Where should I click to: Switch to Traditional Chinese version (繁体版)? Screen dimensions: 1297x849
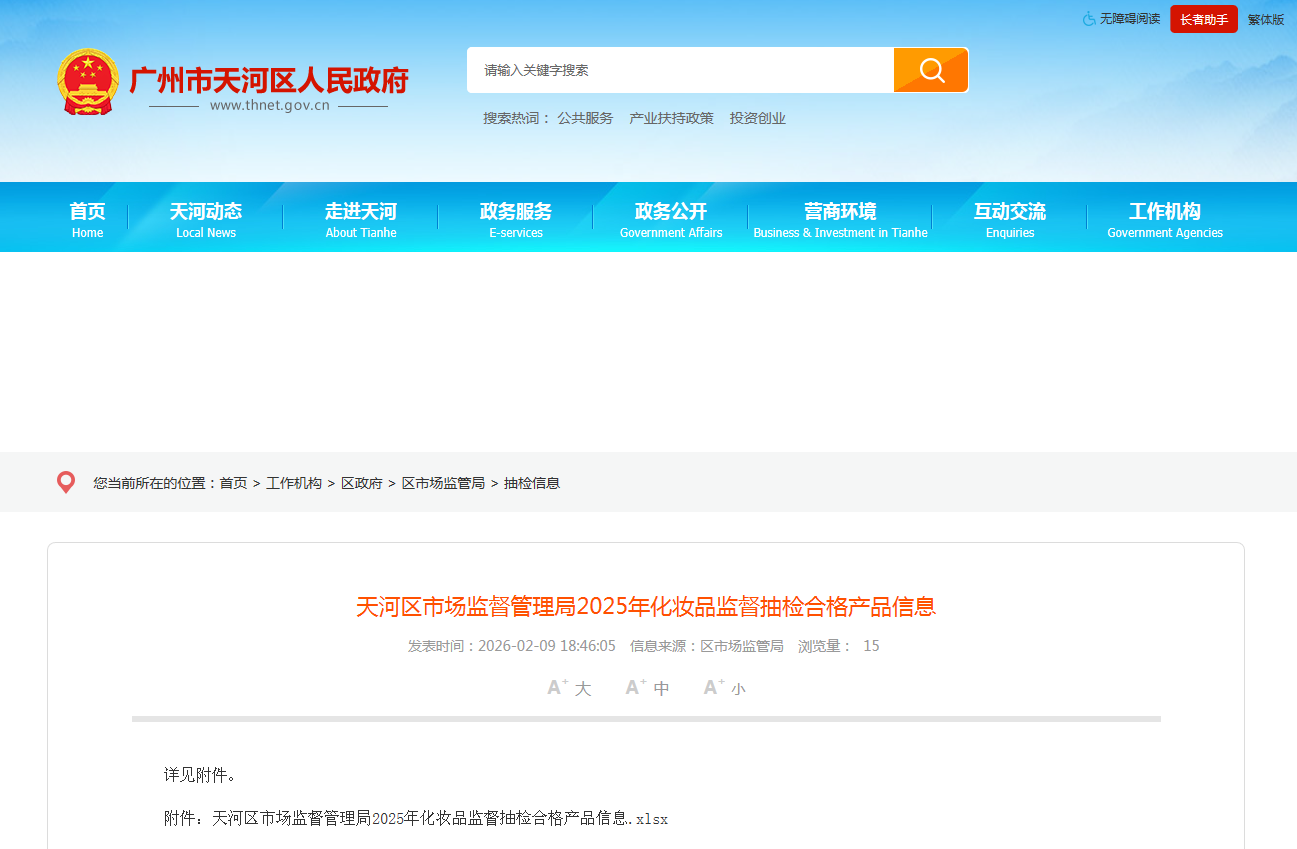[1265, 19]
